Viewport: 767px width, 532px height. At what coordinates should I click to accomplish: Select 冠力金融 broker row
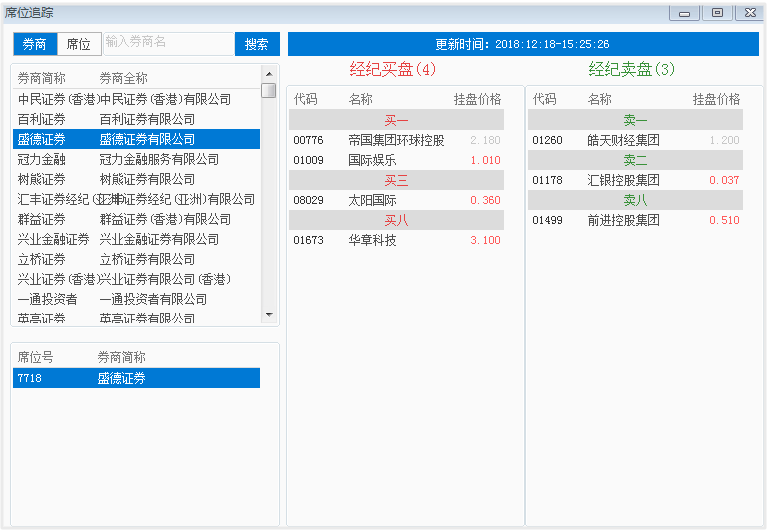(x=135, y=159)
